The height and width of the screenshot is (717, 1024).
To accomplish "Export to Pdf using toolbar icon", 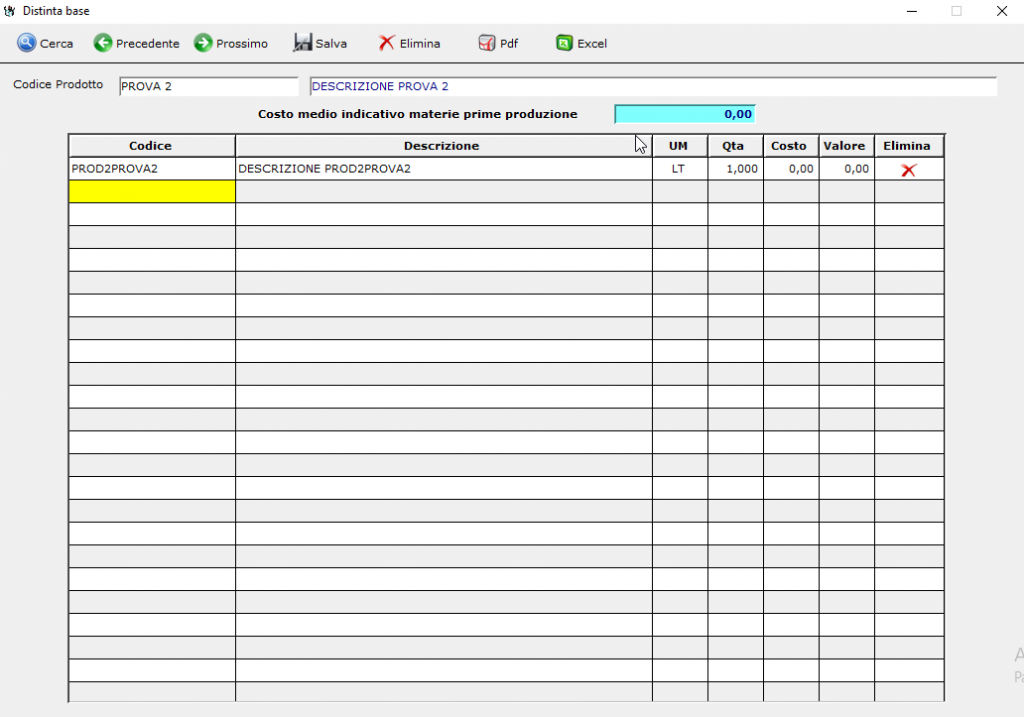I will (x=487, y=44).
